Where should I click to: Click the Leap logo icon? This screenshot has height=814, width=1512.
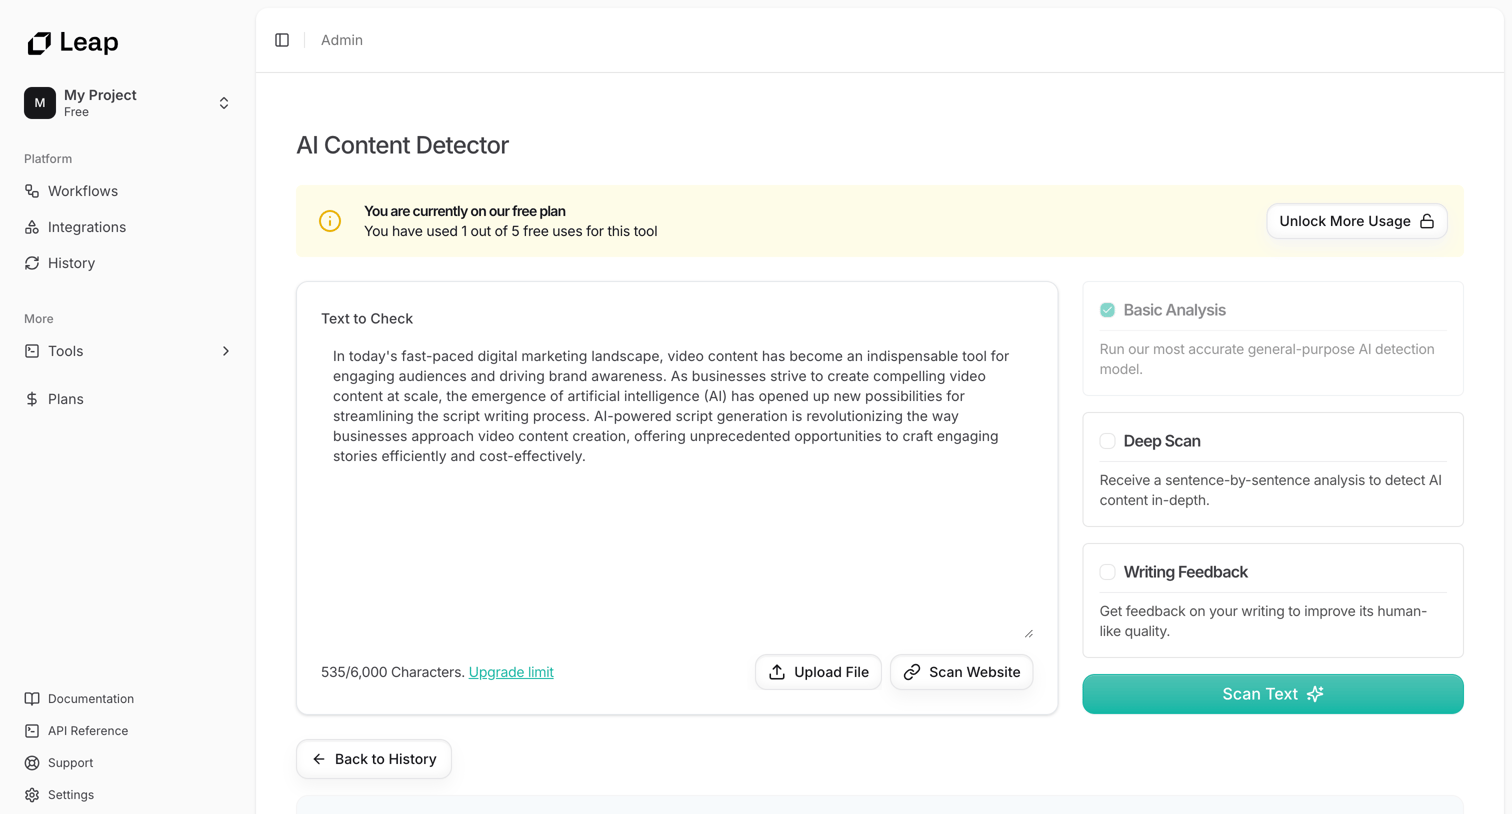pos(39,42)
